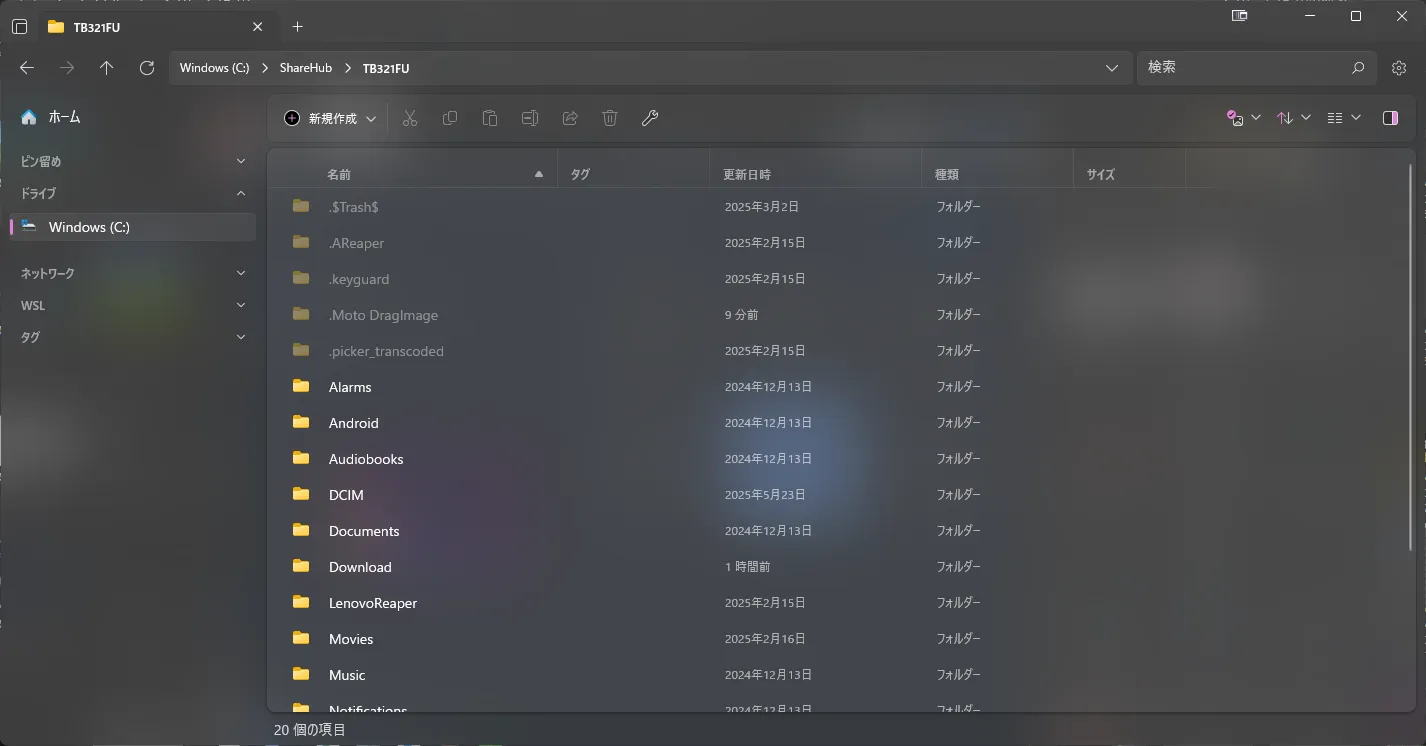Click ShareHub in breadcrumb path

[305, 68]
